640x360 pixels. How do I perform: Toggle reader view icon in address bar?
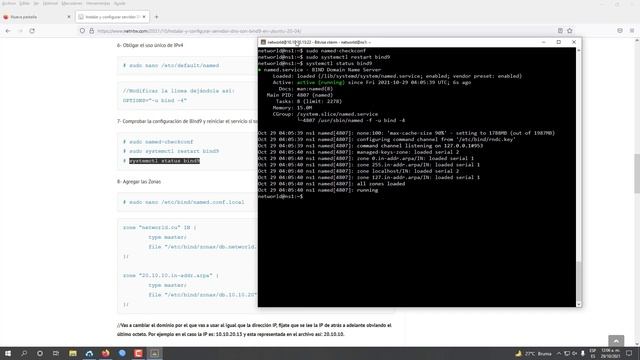560,31
